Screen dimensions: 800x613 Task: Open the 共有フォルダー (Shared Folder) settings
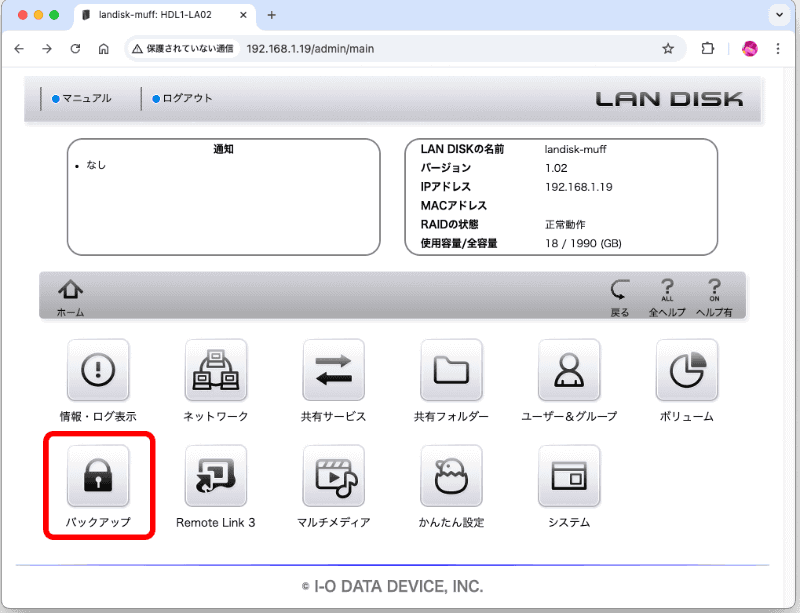(x=450, y=370)
